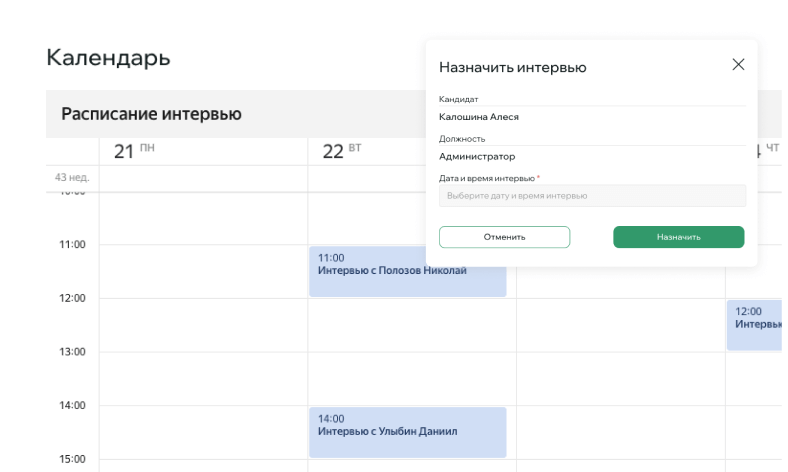Select the Кандидат field with Калошина Алеся

click(592, 116)
